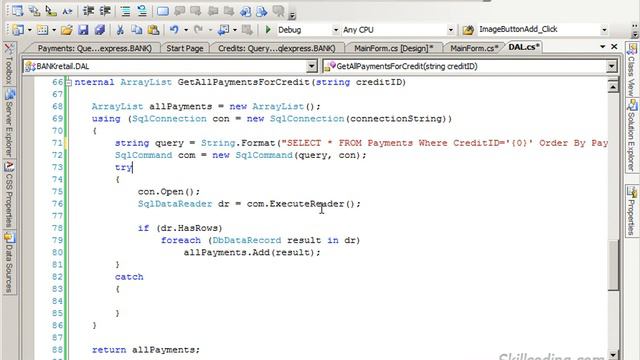Open the MainForm.cs [Design] tab
The width and height of the screenshot is (640, 360).
tap(393, 48)
